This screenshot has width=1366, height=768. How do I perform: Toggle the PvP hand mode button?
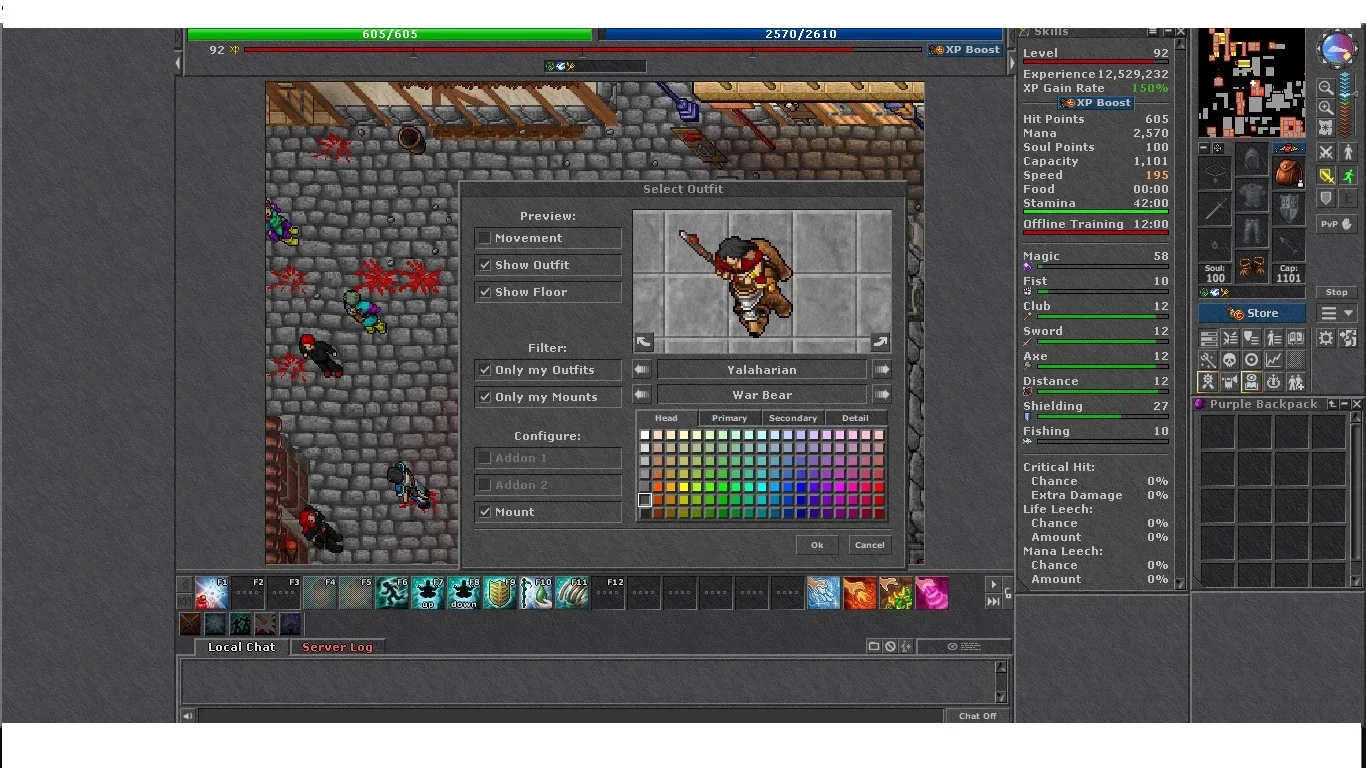(x=1337, y=224)
